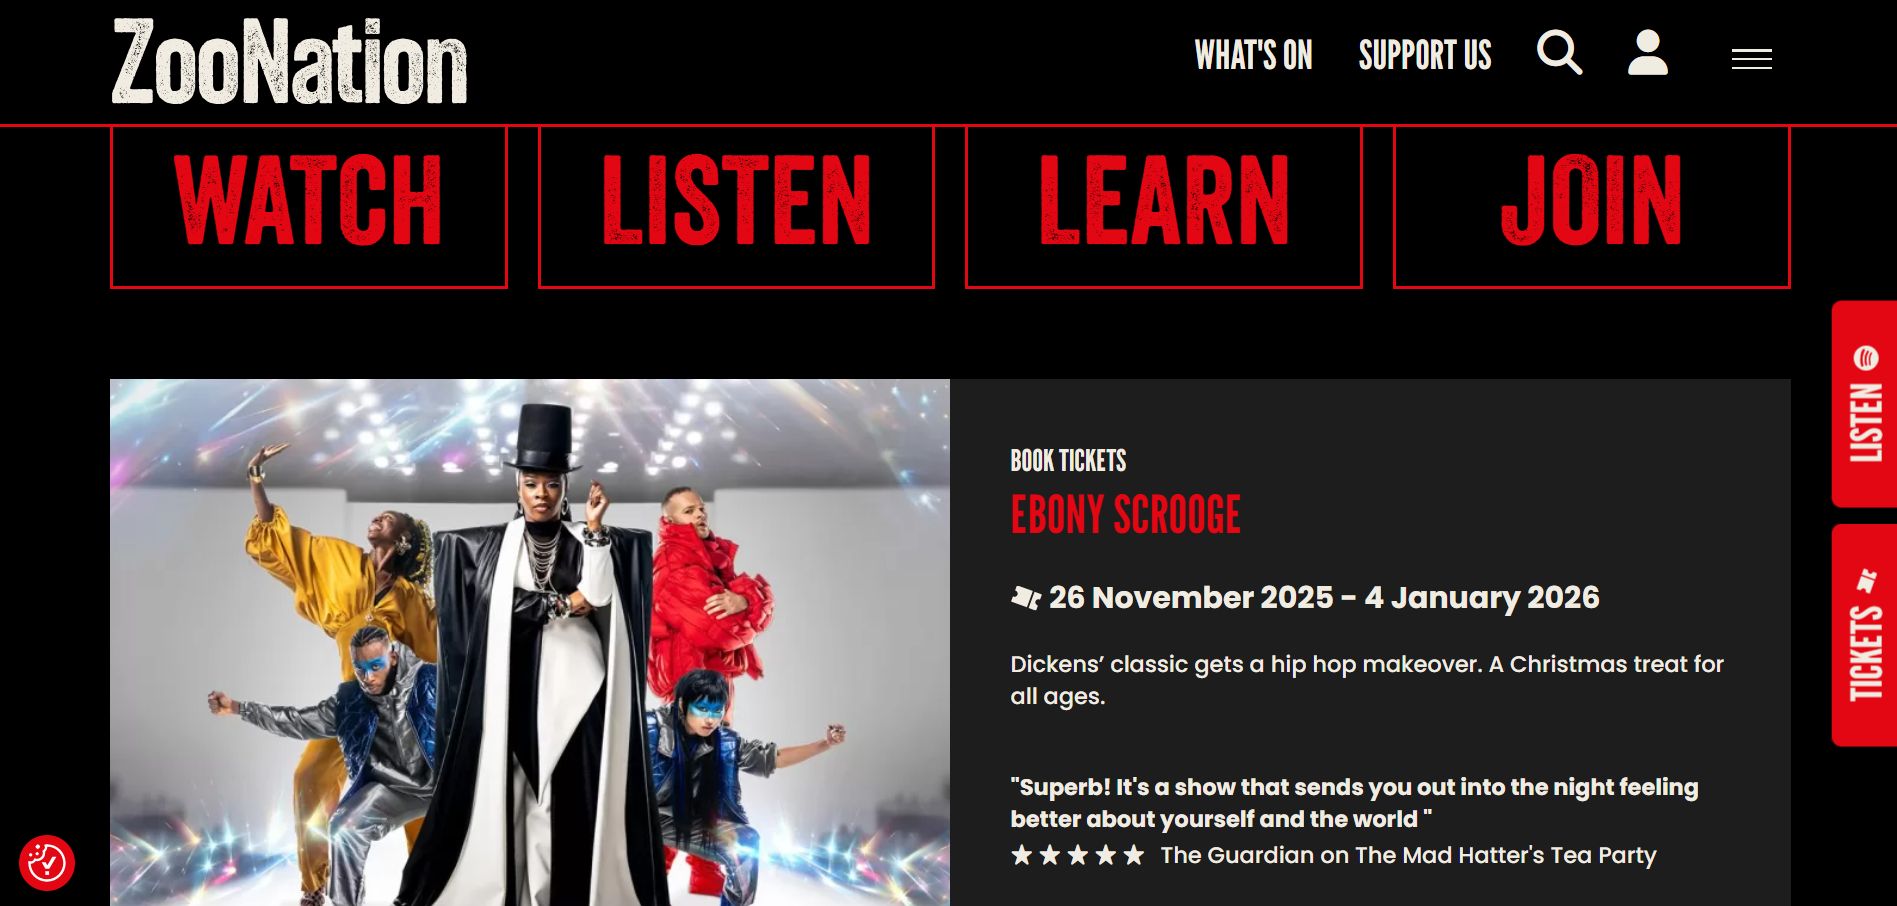Open the user account icon

point(1647,53)
